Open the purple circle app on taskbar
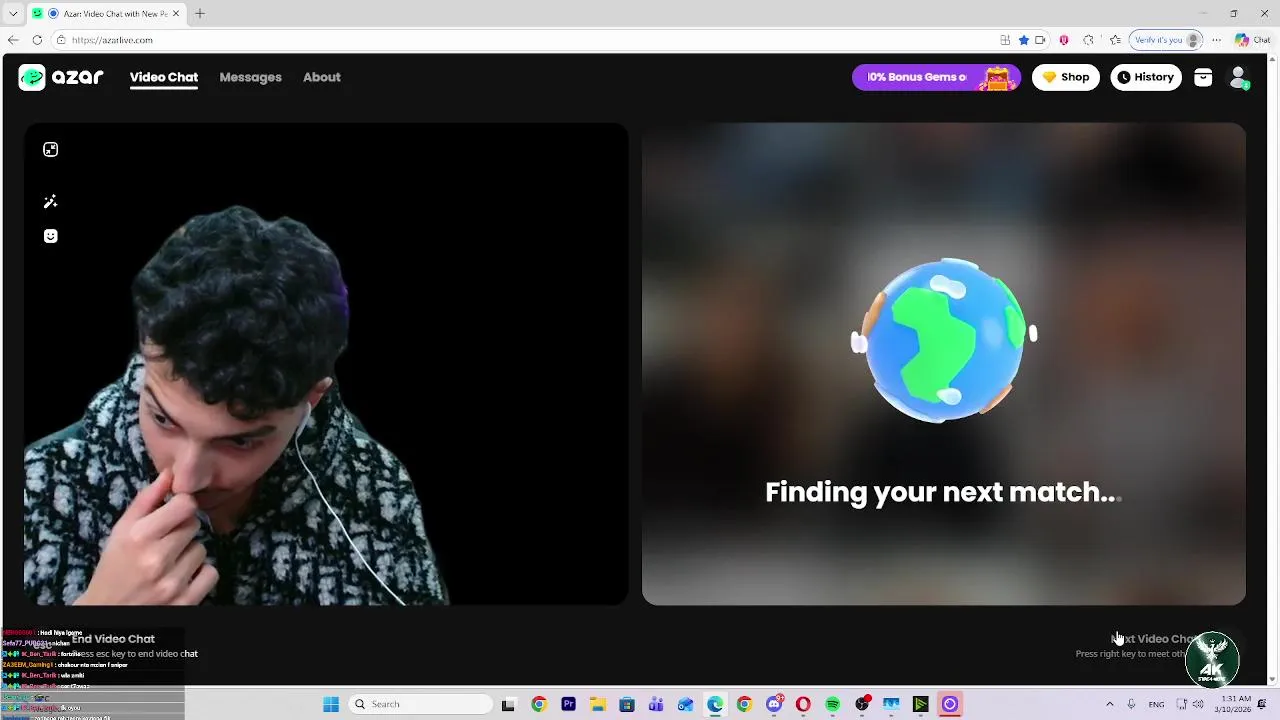 950,704
